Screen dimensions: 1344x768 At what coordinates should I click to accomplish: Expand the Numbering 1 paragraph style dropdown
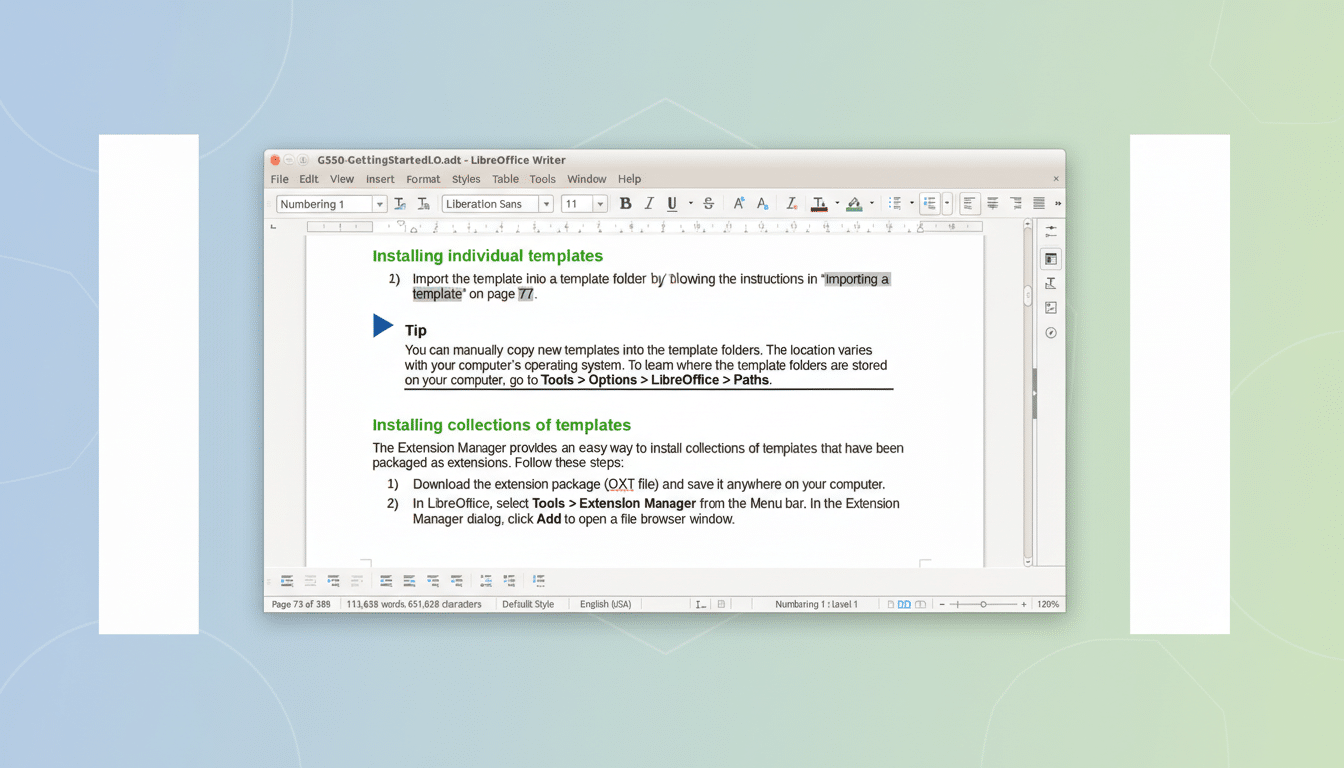pyautogui.click(x=379, y=204)
